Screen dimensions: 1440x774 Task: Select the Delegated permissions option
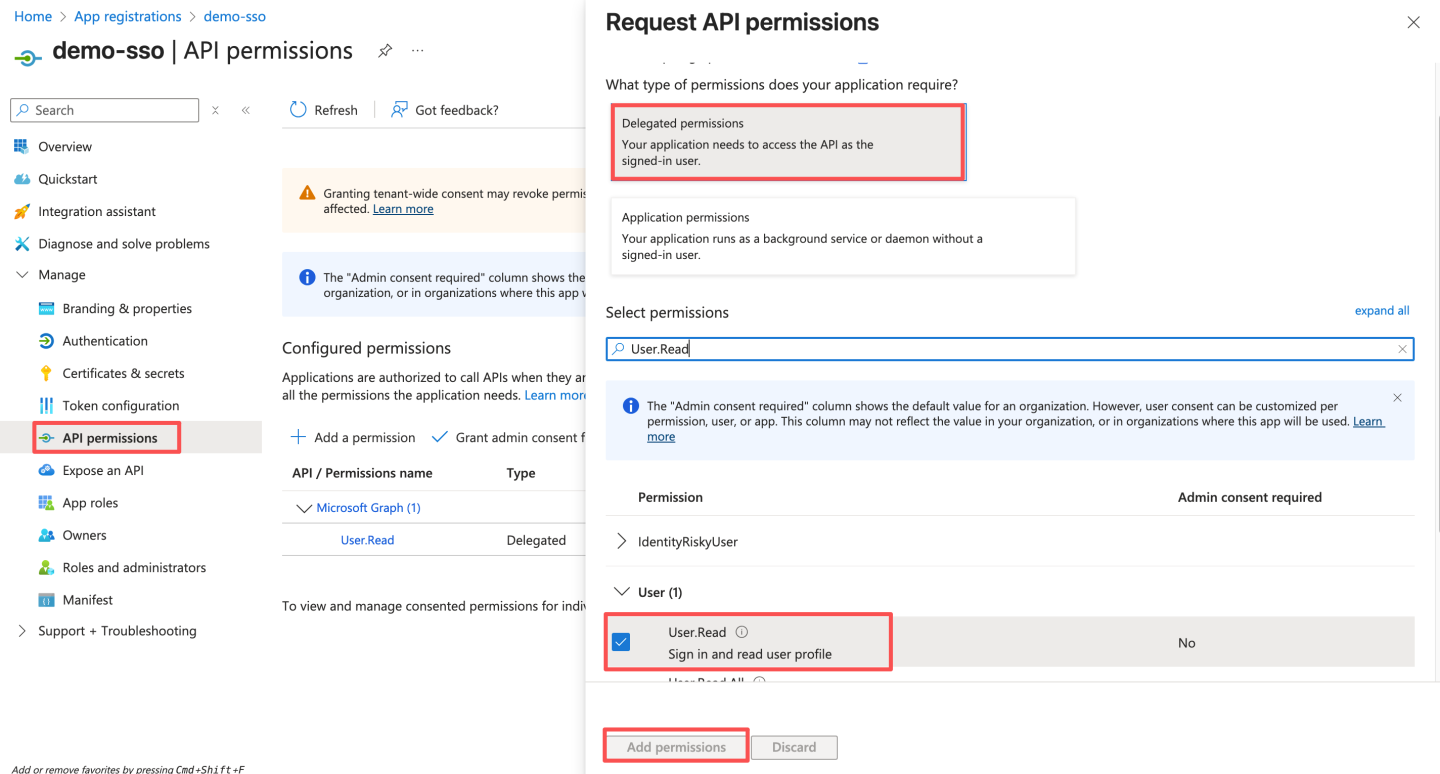click(x=788, y=142)
